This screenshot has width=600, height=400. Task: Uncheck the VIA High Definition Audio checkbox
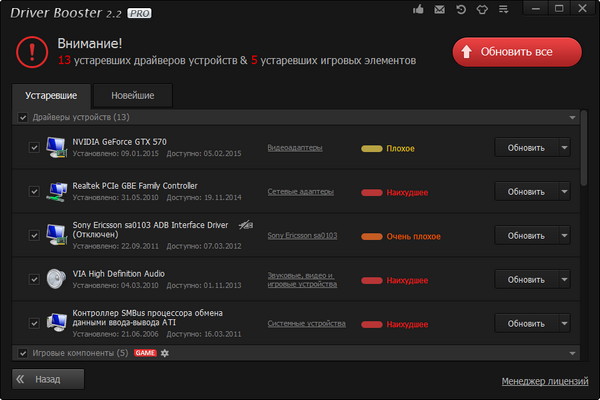click(x=34, y=279)
